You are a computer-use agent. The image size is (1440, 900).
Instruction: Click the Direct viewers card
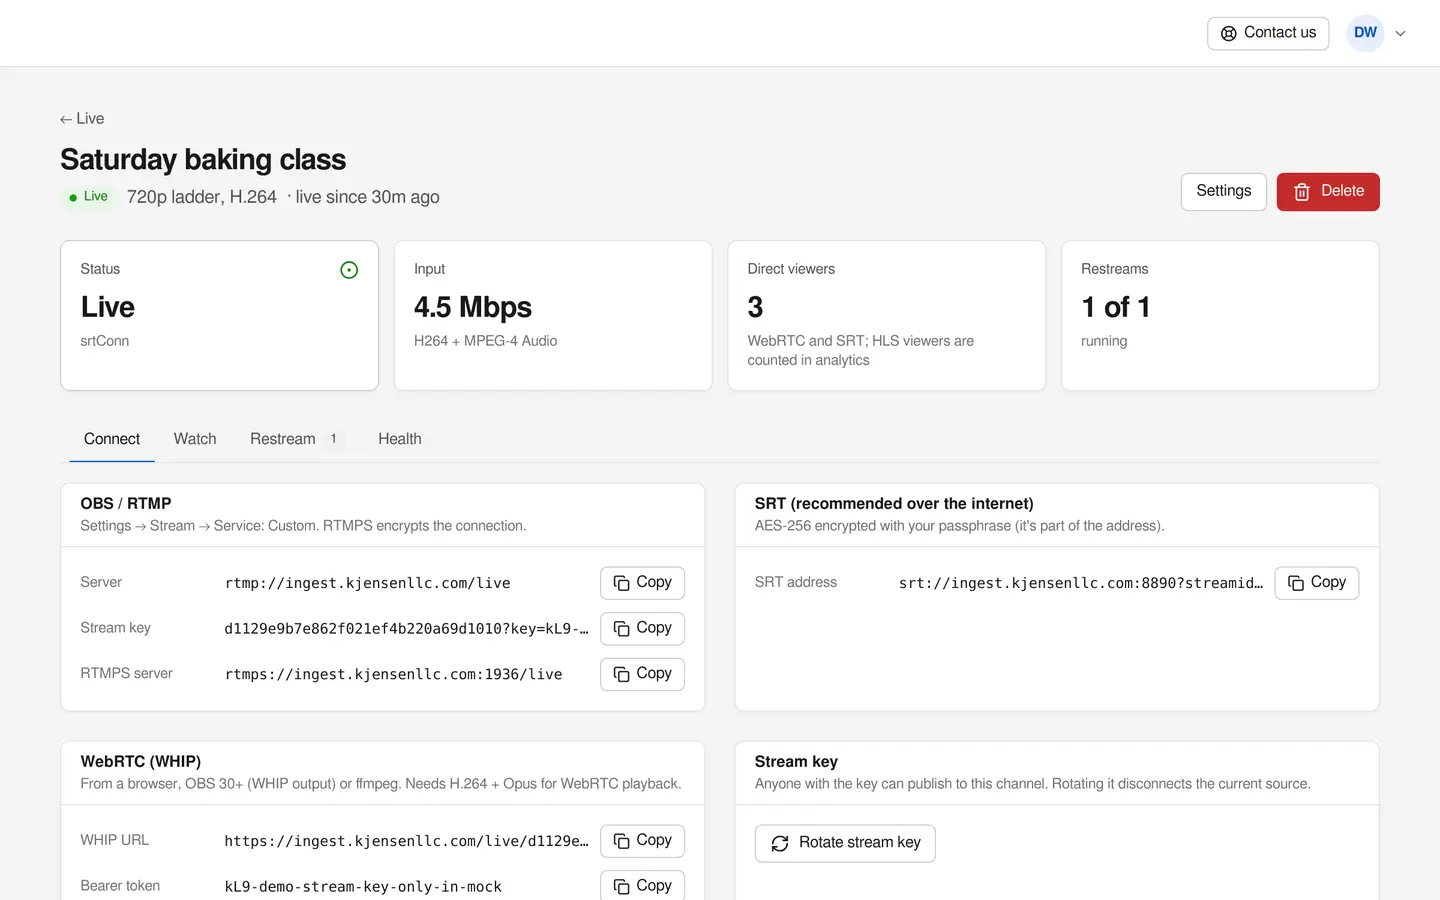886,315
